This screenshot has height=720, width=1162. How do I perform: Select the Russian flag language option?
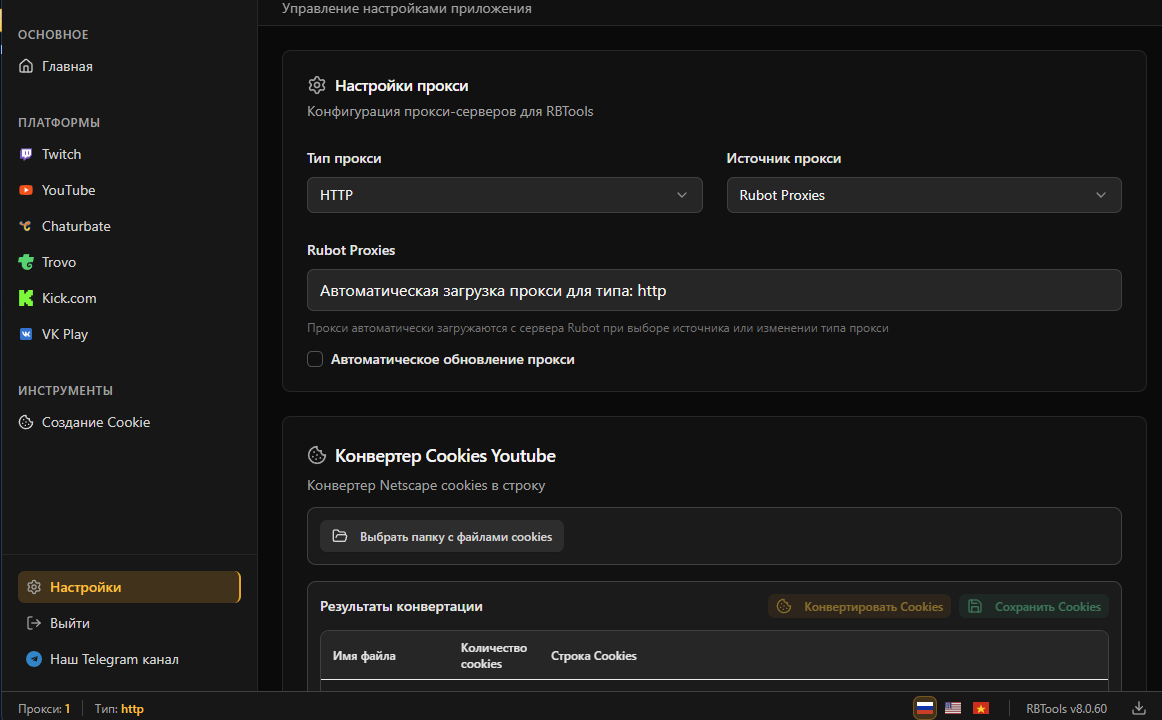point(925,708)
